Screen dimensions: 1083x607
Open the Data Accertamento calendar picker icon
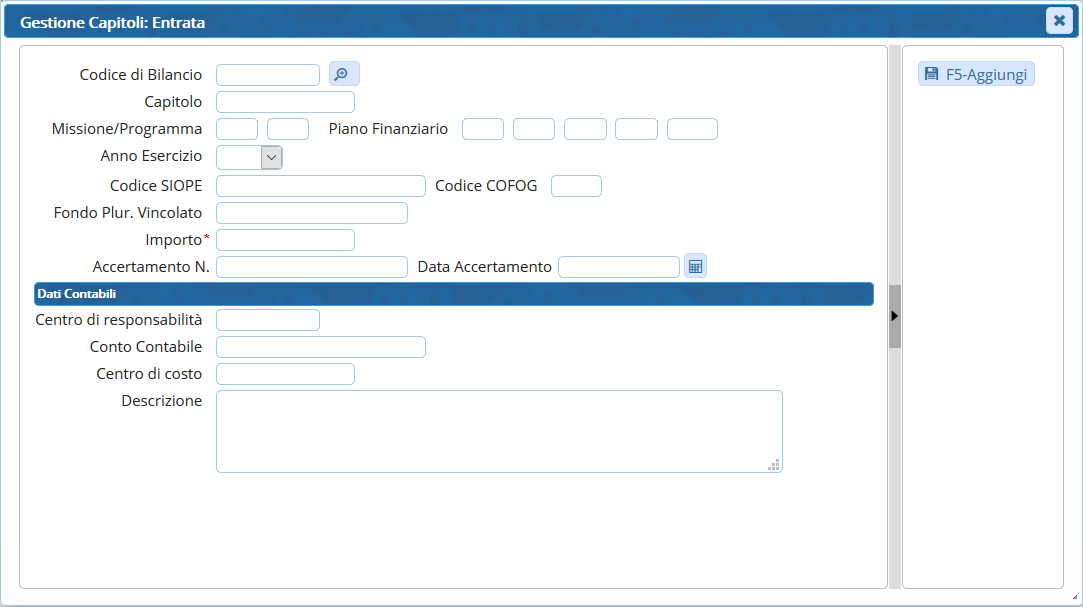[x=695, y=266]
